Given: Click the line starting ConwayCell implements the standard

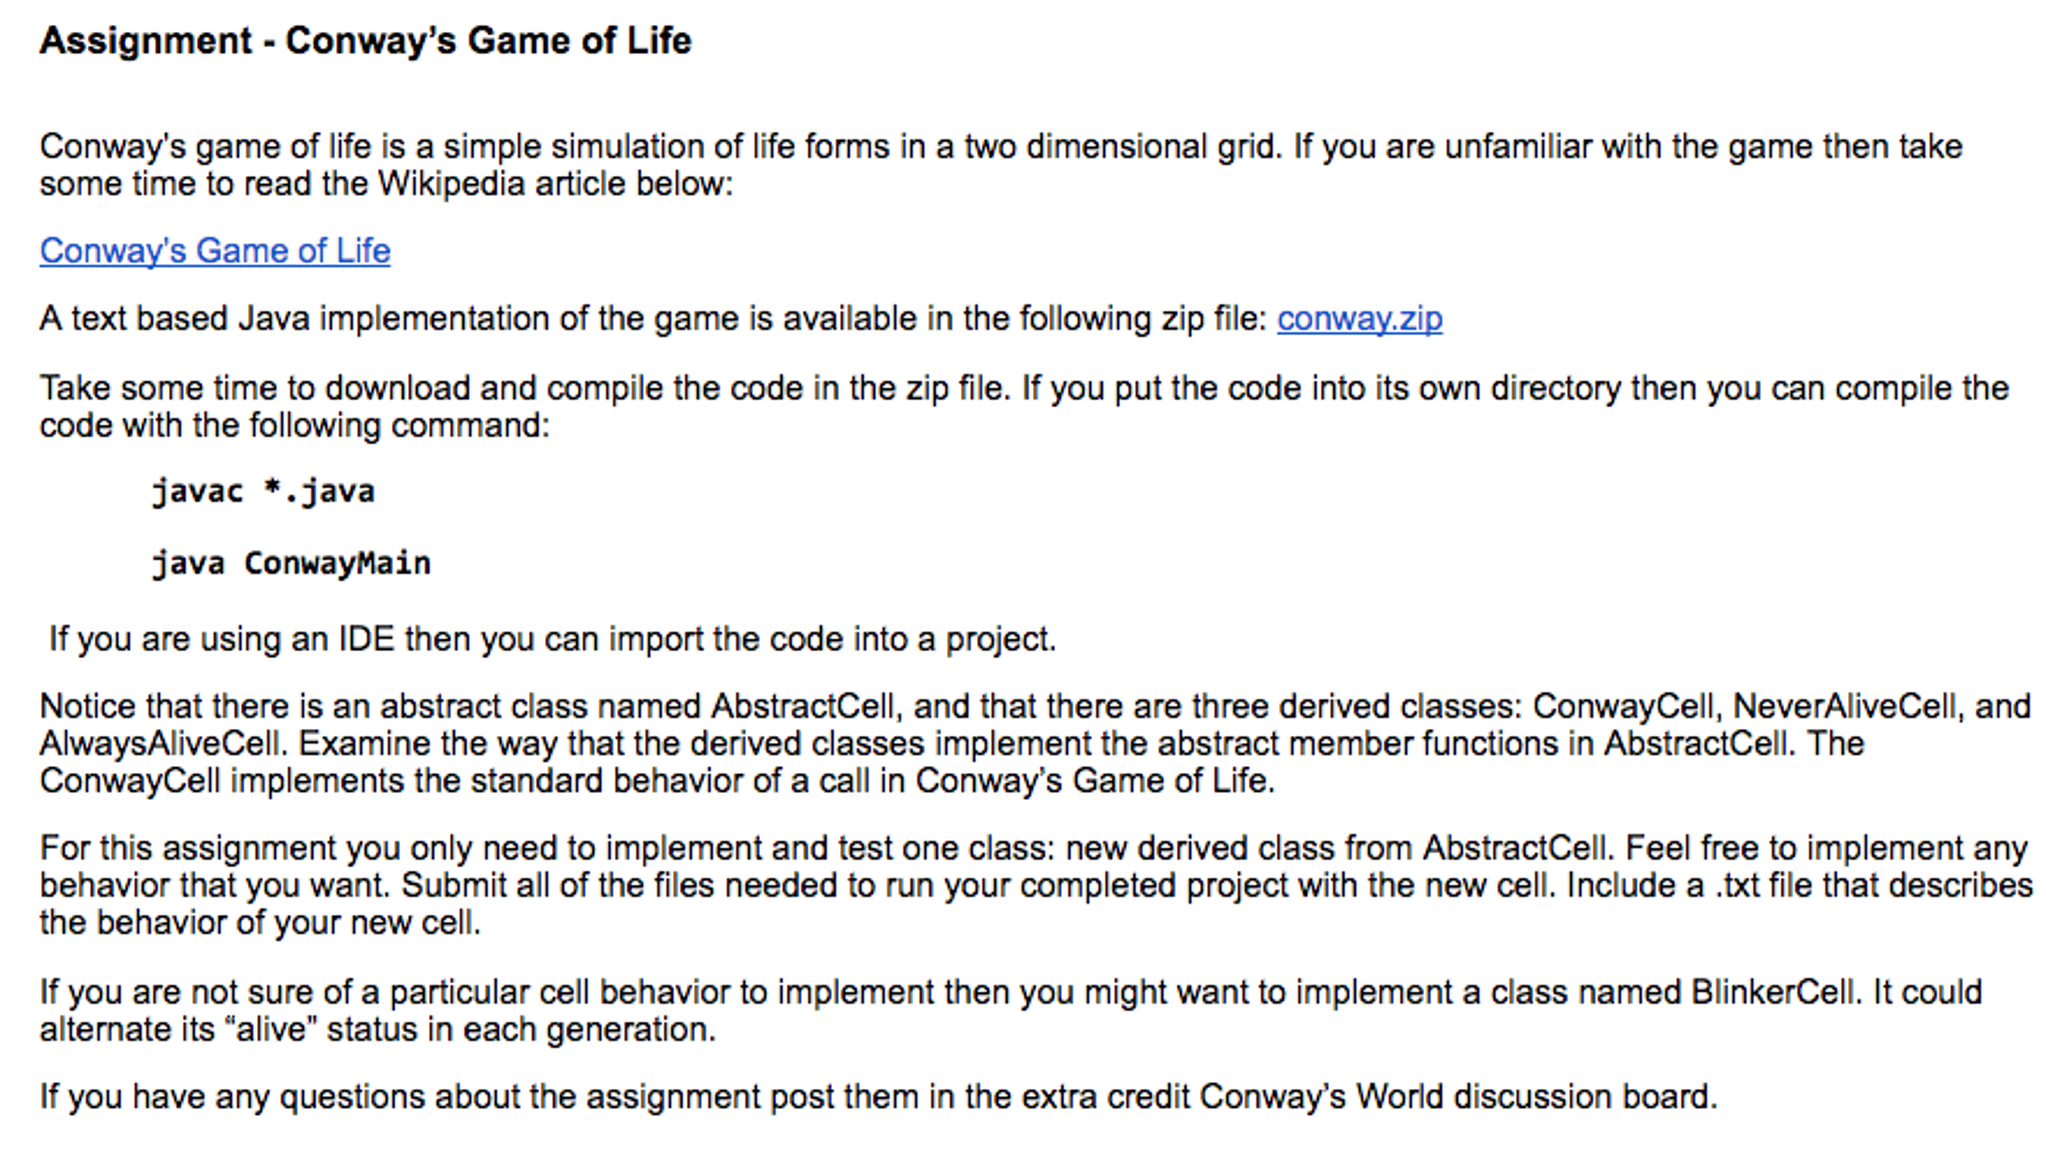Looking at the screenshot, I should [x=657, y=780].
